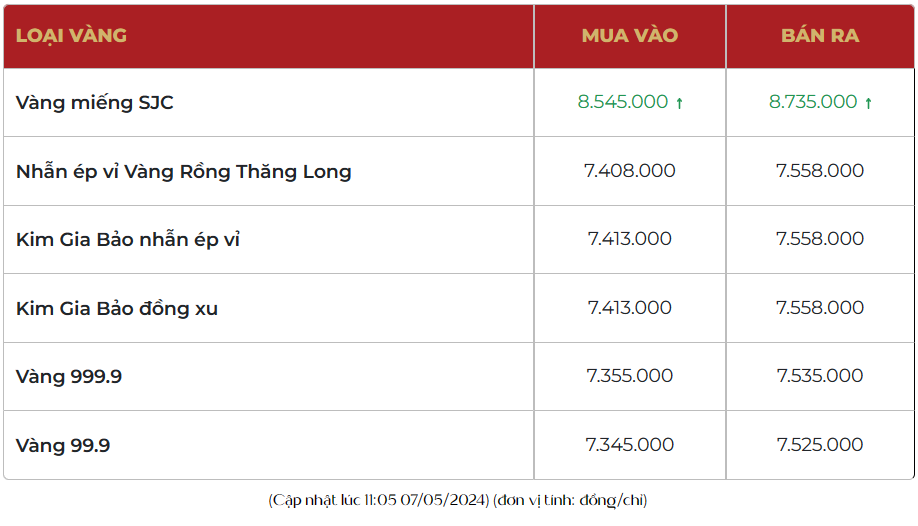Click the sell price 7.535.000
This screenshot has height=526, width=918.
tap(820, 376)
